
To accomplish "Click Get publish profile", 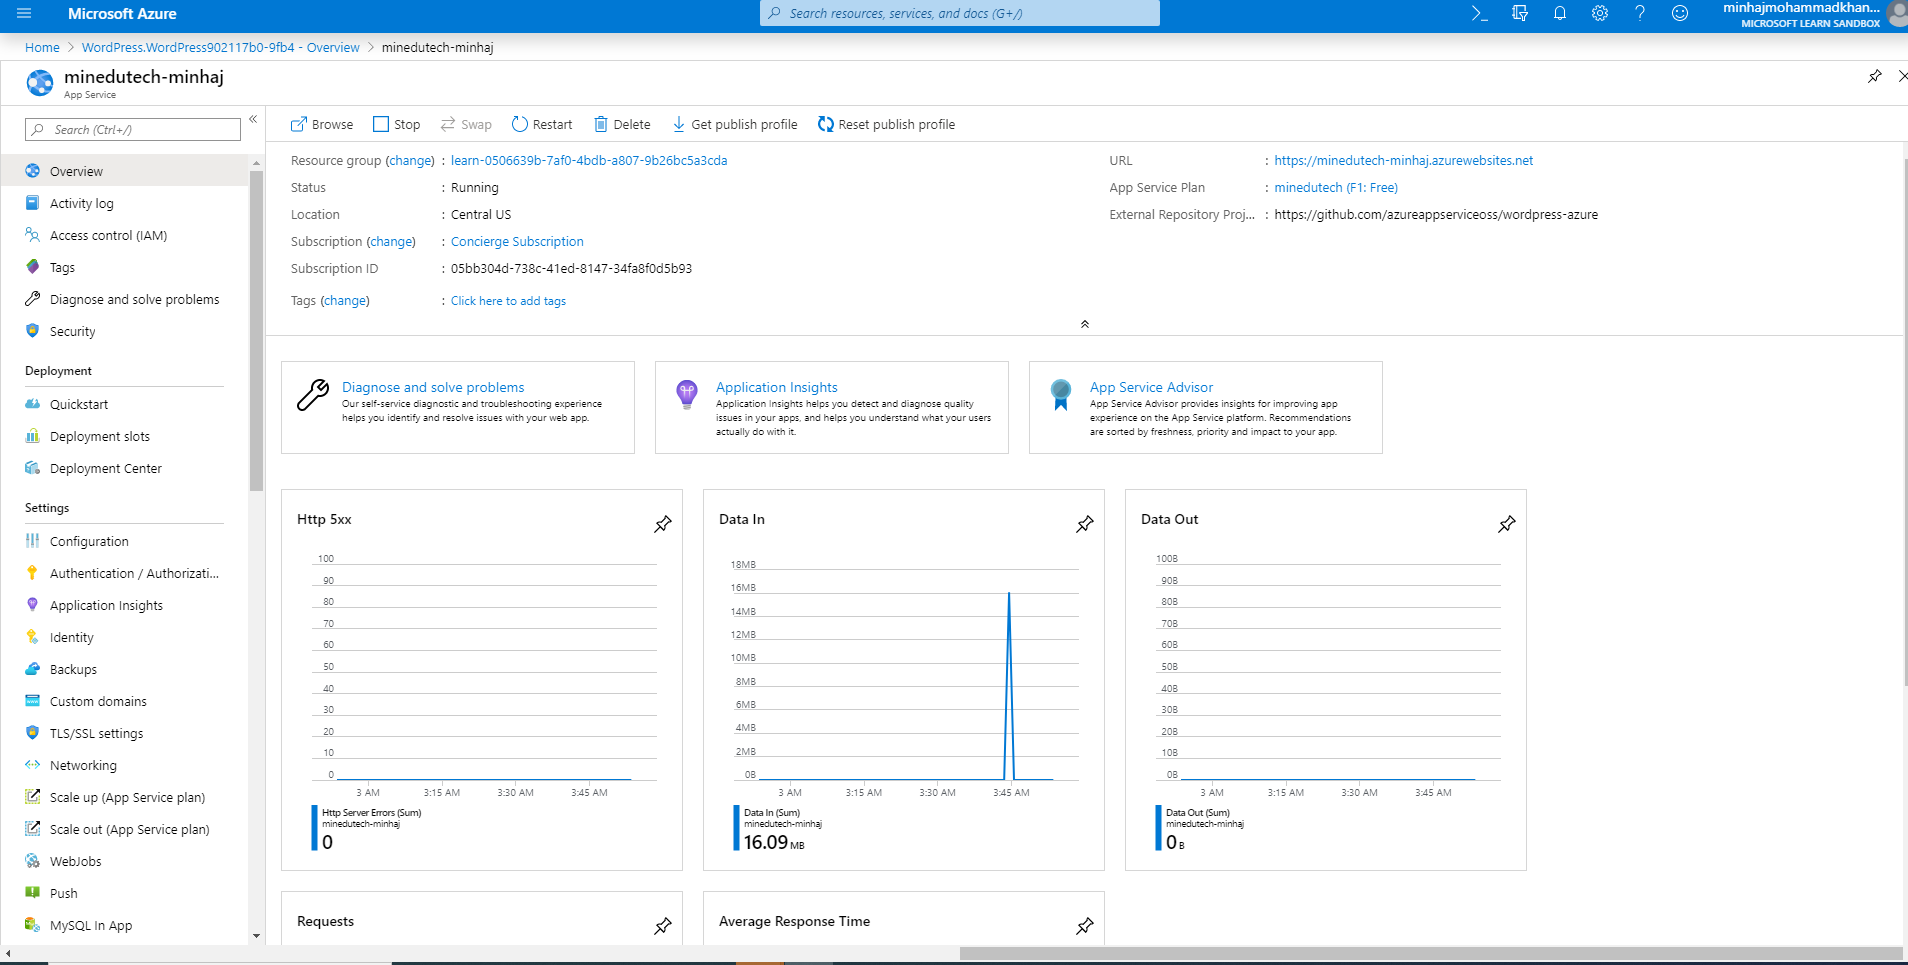I will click(x=735, y=124).
